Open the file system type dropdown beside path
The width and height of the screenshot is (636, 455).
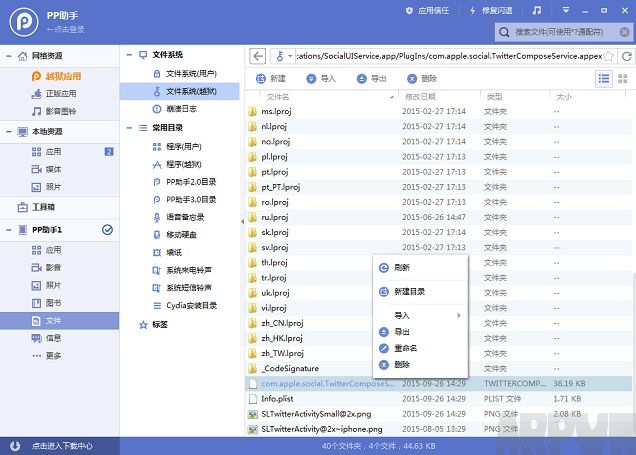click(283, 56)
